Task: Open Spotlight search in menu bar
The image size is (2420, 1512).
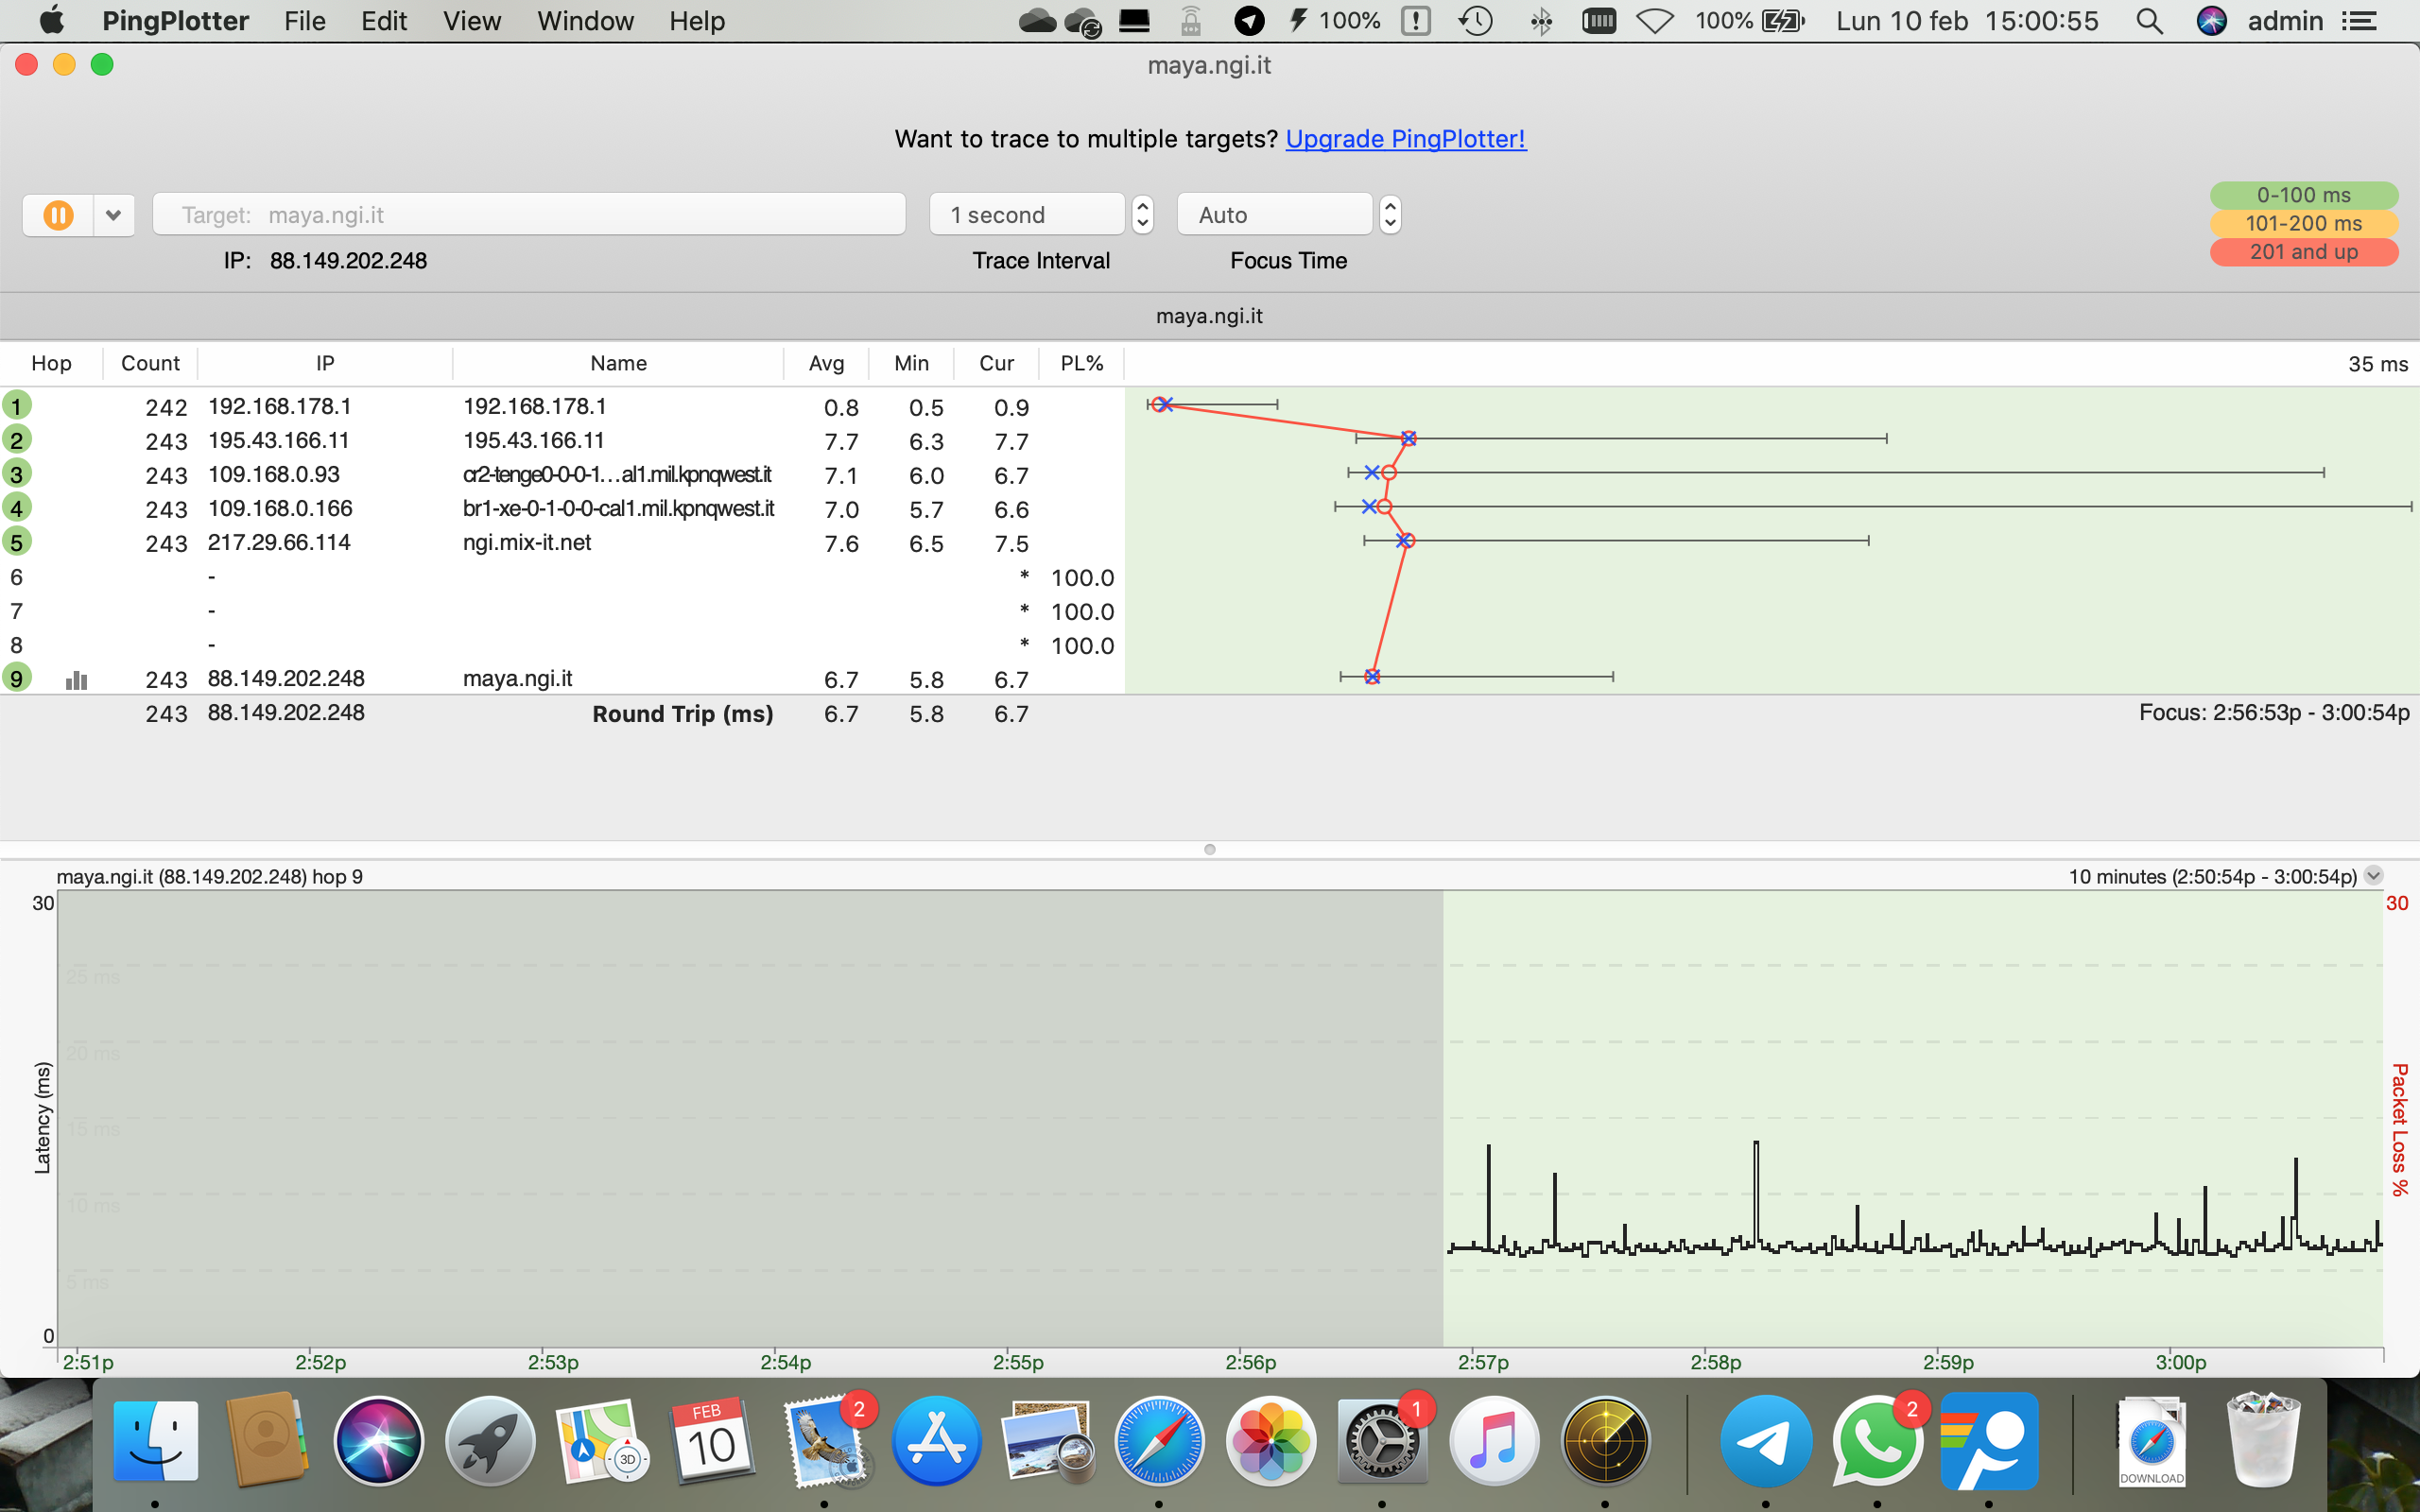Action: (2148, 21)
